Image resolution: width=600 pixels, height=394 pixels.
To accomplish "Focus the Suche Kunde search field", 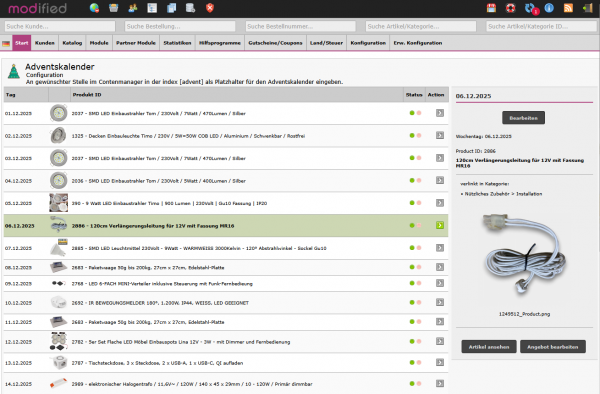I will point(60,26).
